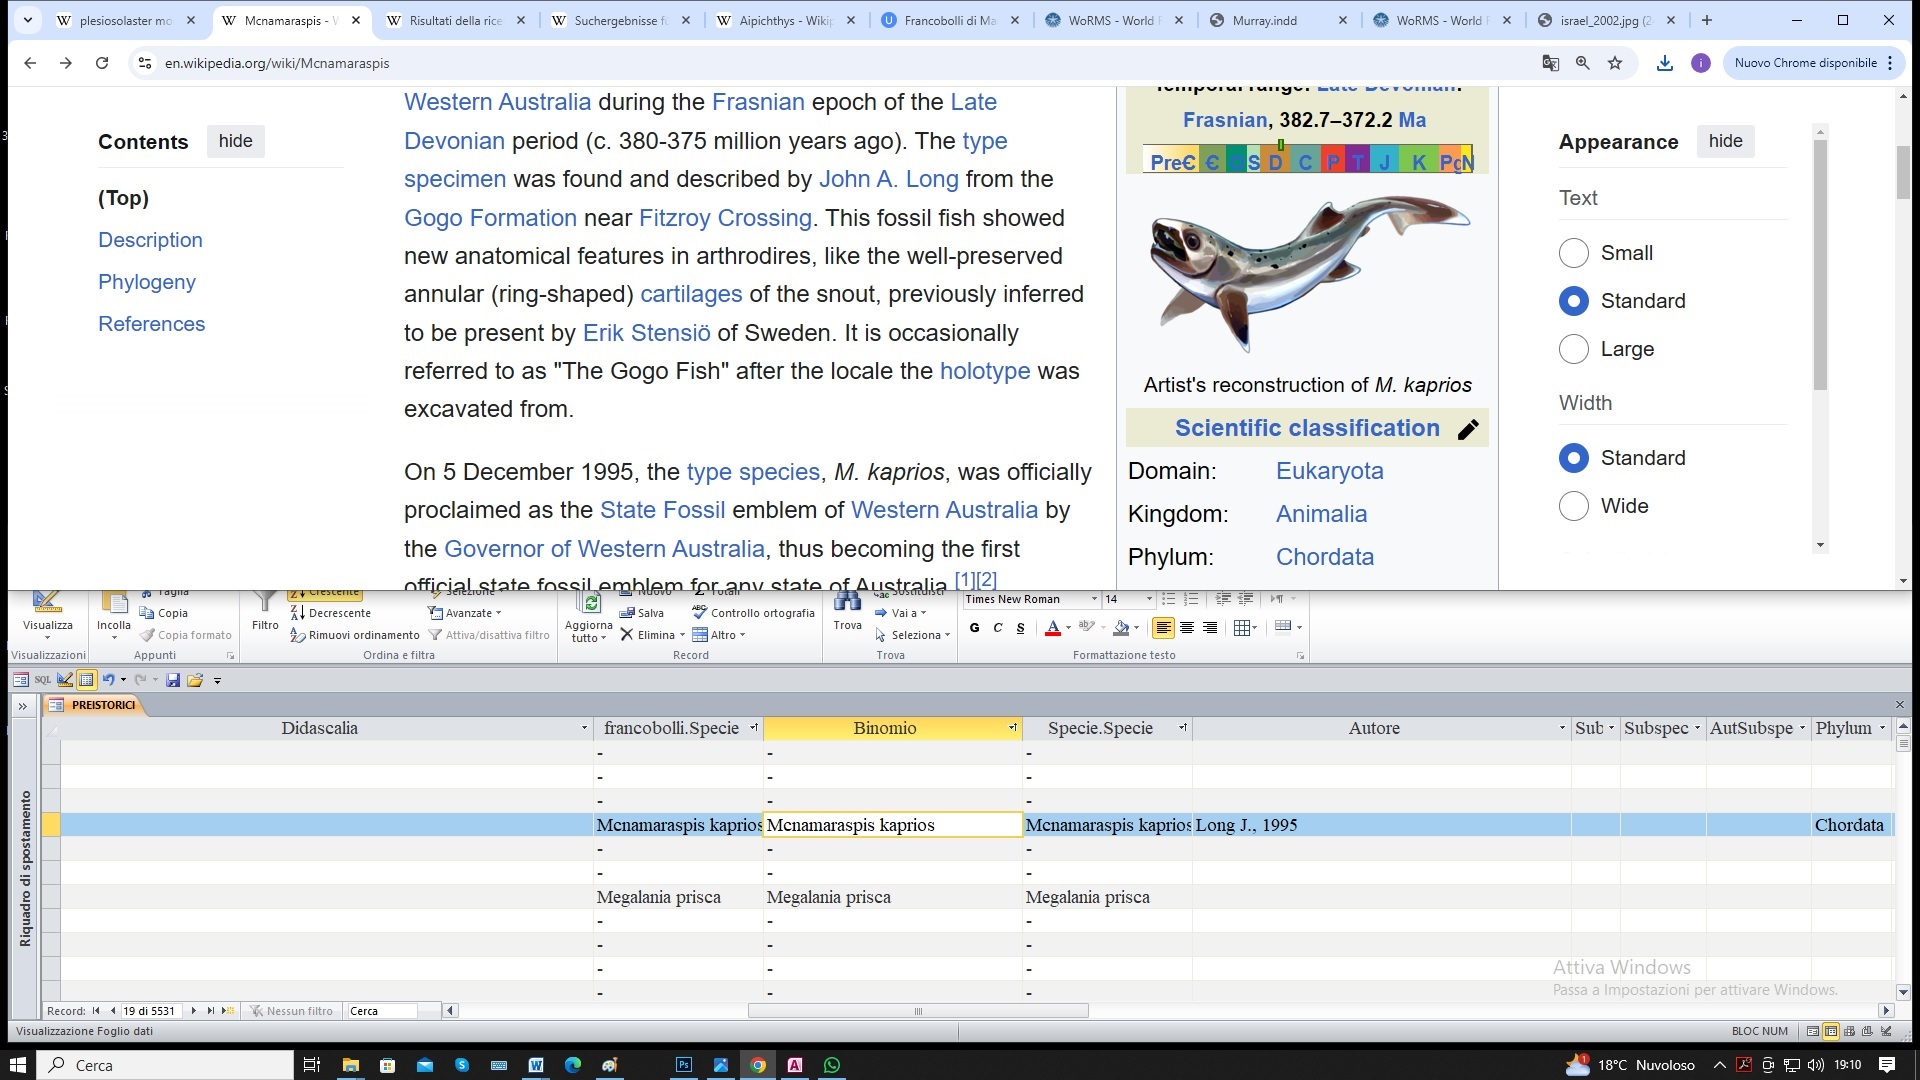The width and height of the screenshot is (1920, 1080).
Task: Click Salva record button
Action: [x=642, y=613]
